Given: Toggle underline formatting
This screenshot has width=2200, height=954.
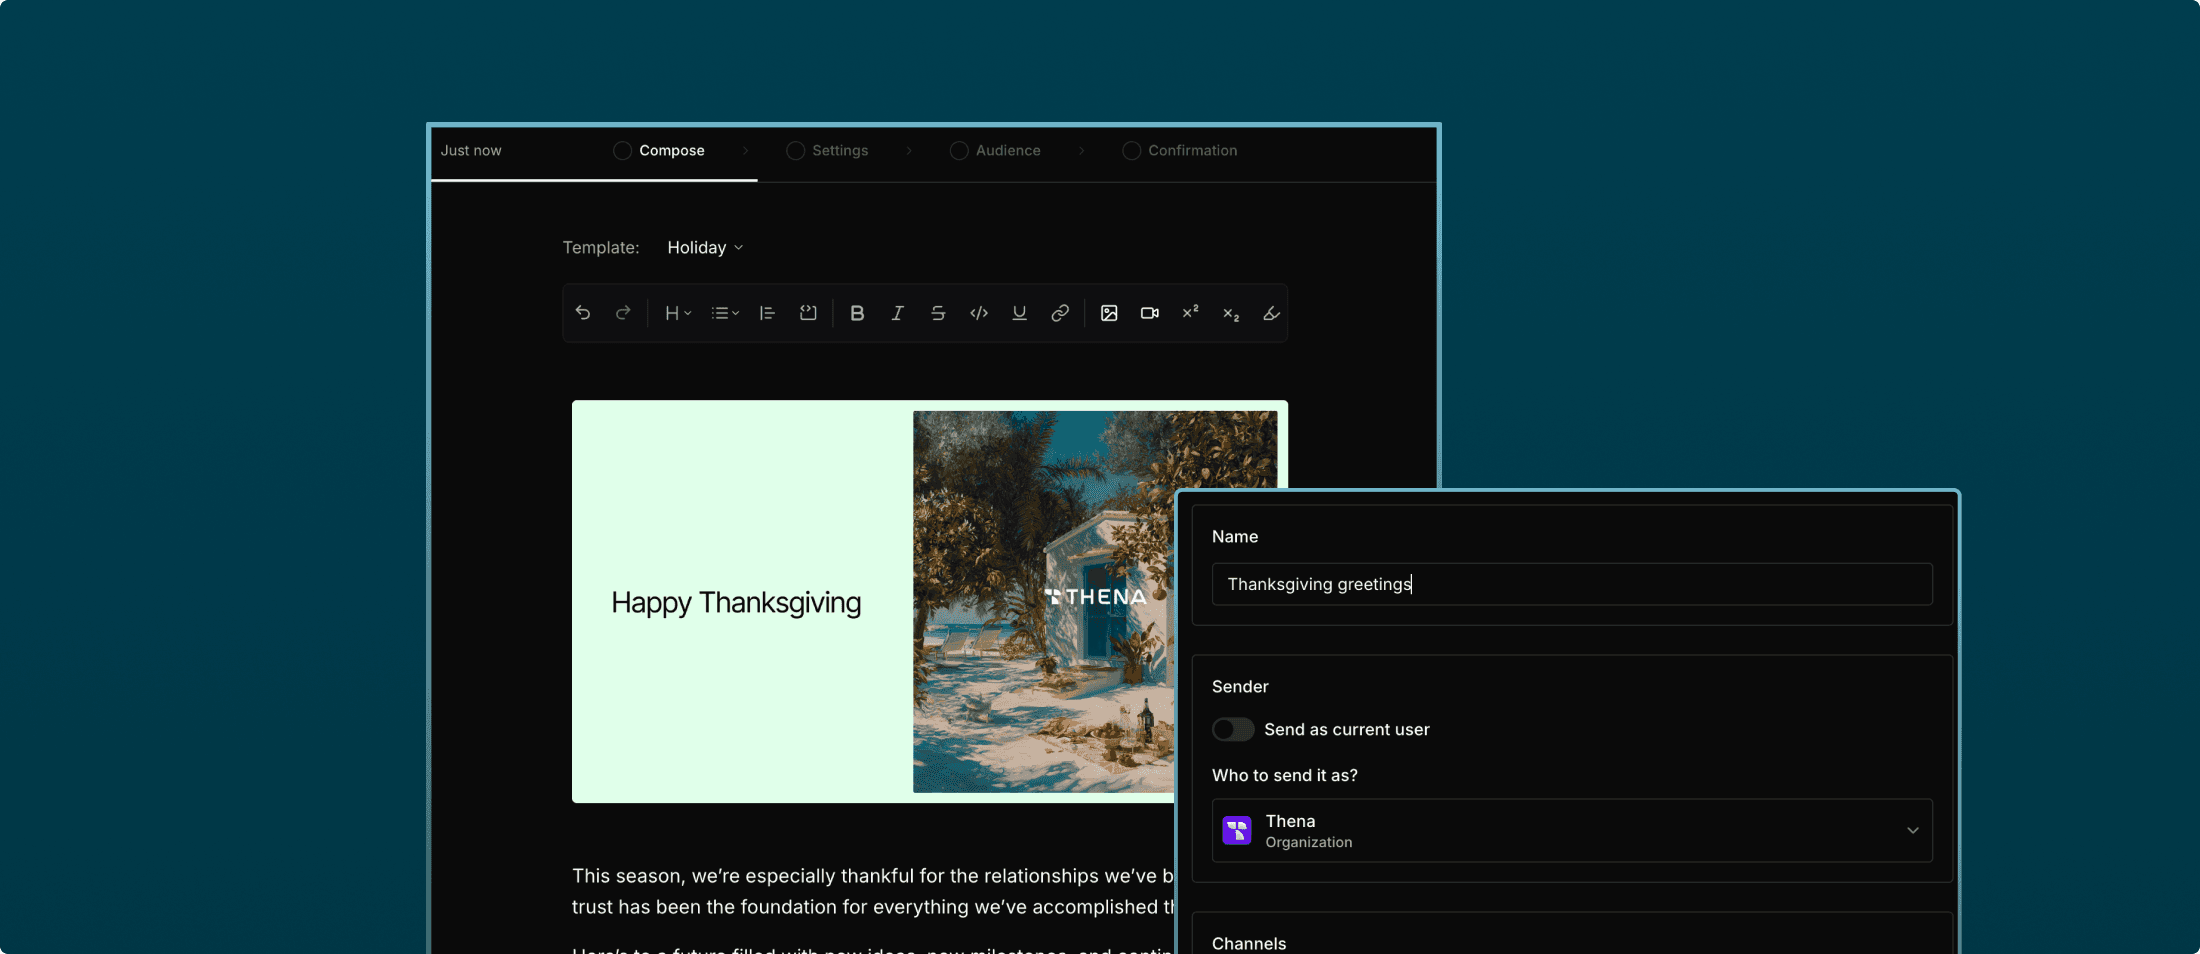Looking at the screenshot, I should click(1019, 313).
